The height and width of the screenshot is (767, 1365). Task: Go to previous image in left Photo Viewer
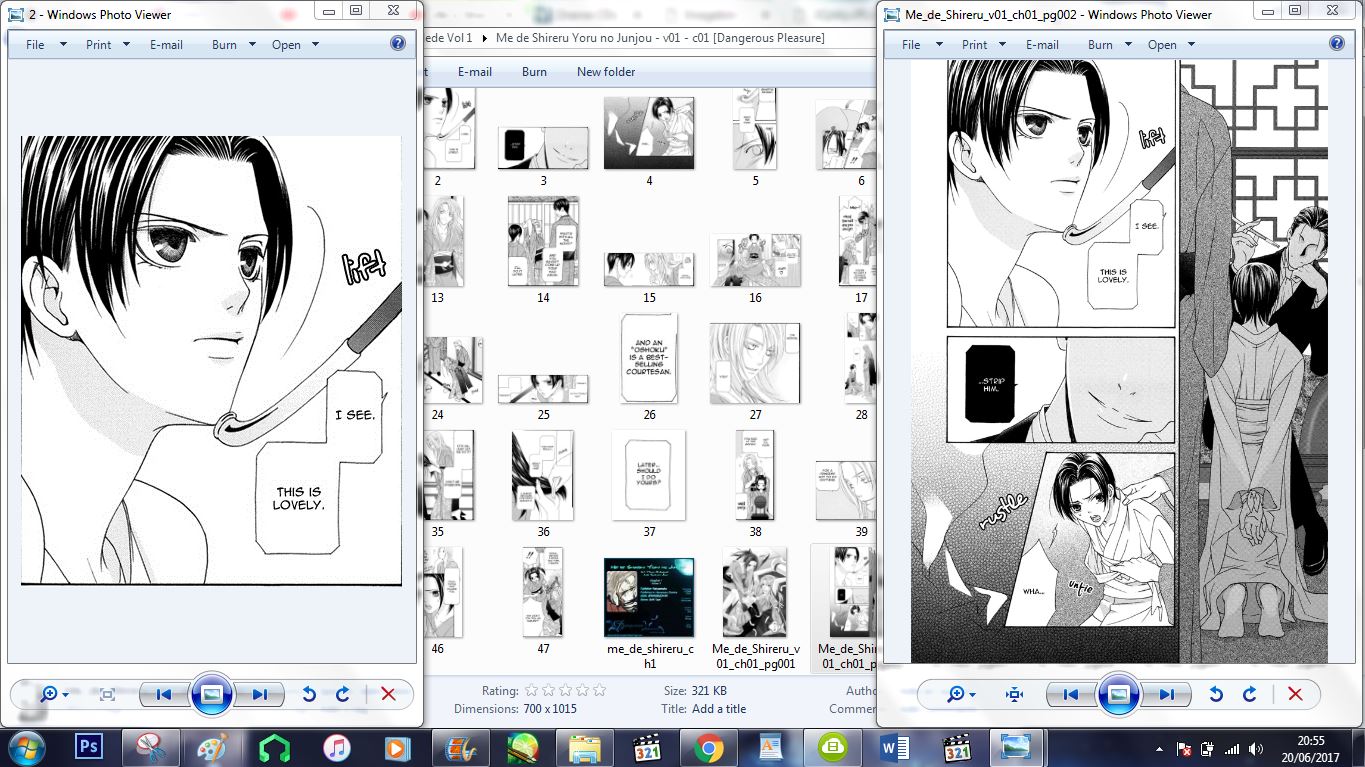[163, 694]
